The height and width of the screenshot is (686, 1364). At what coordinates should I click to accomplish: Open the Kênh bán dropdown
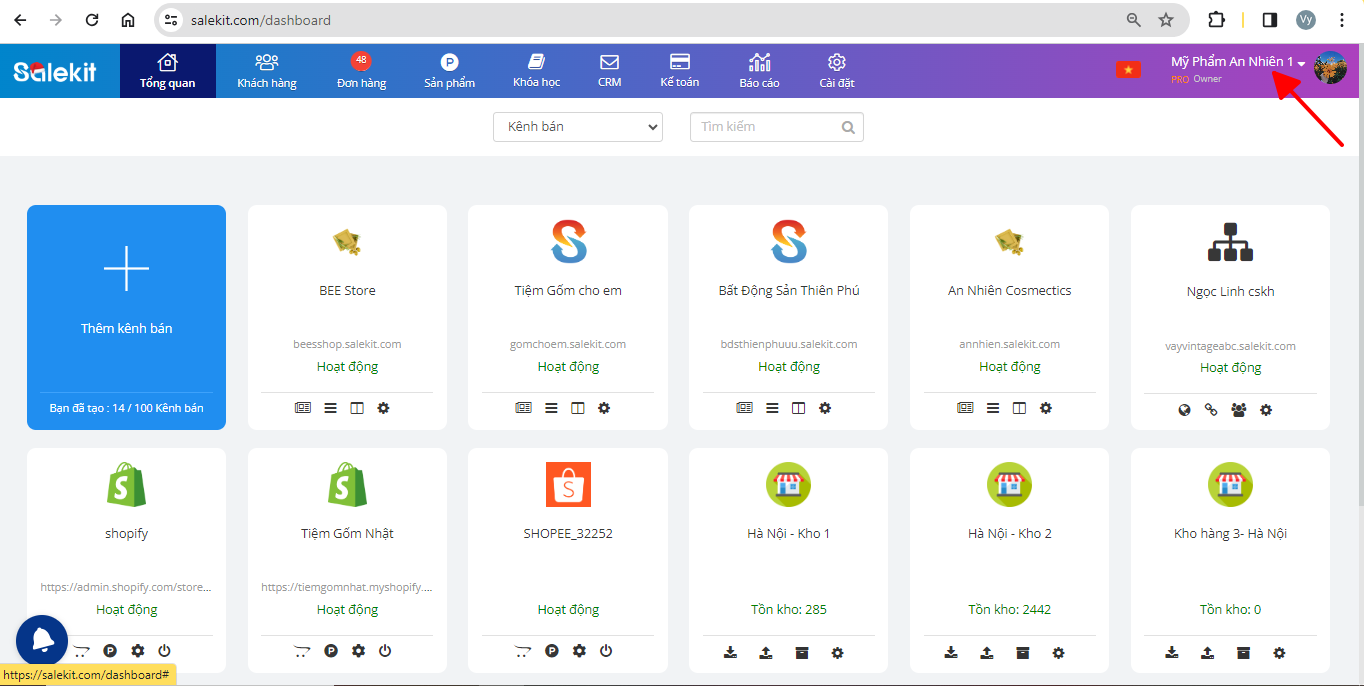pos(578,127)
